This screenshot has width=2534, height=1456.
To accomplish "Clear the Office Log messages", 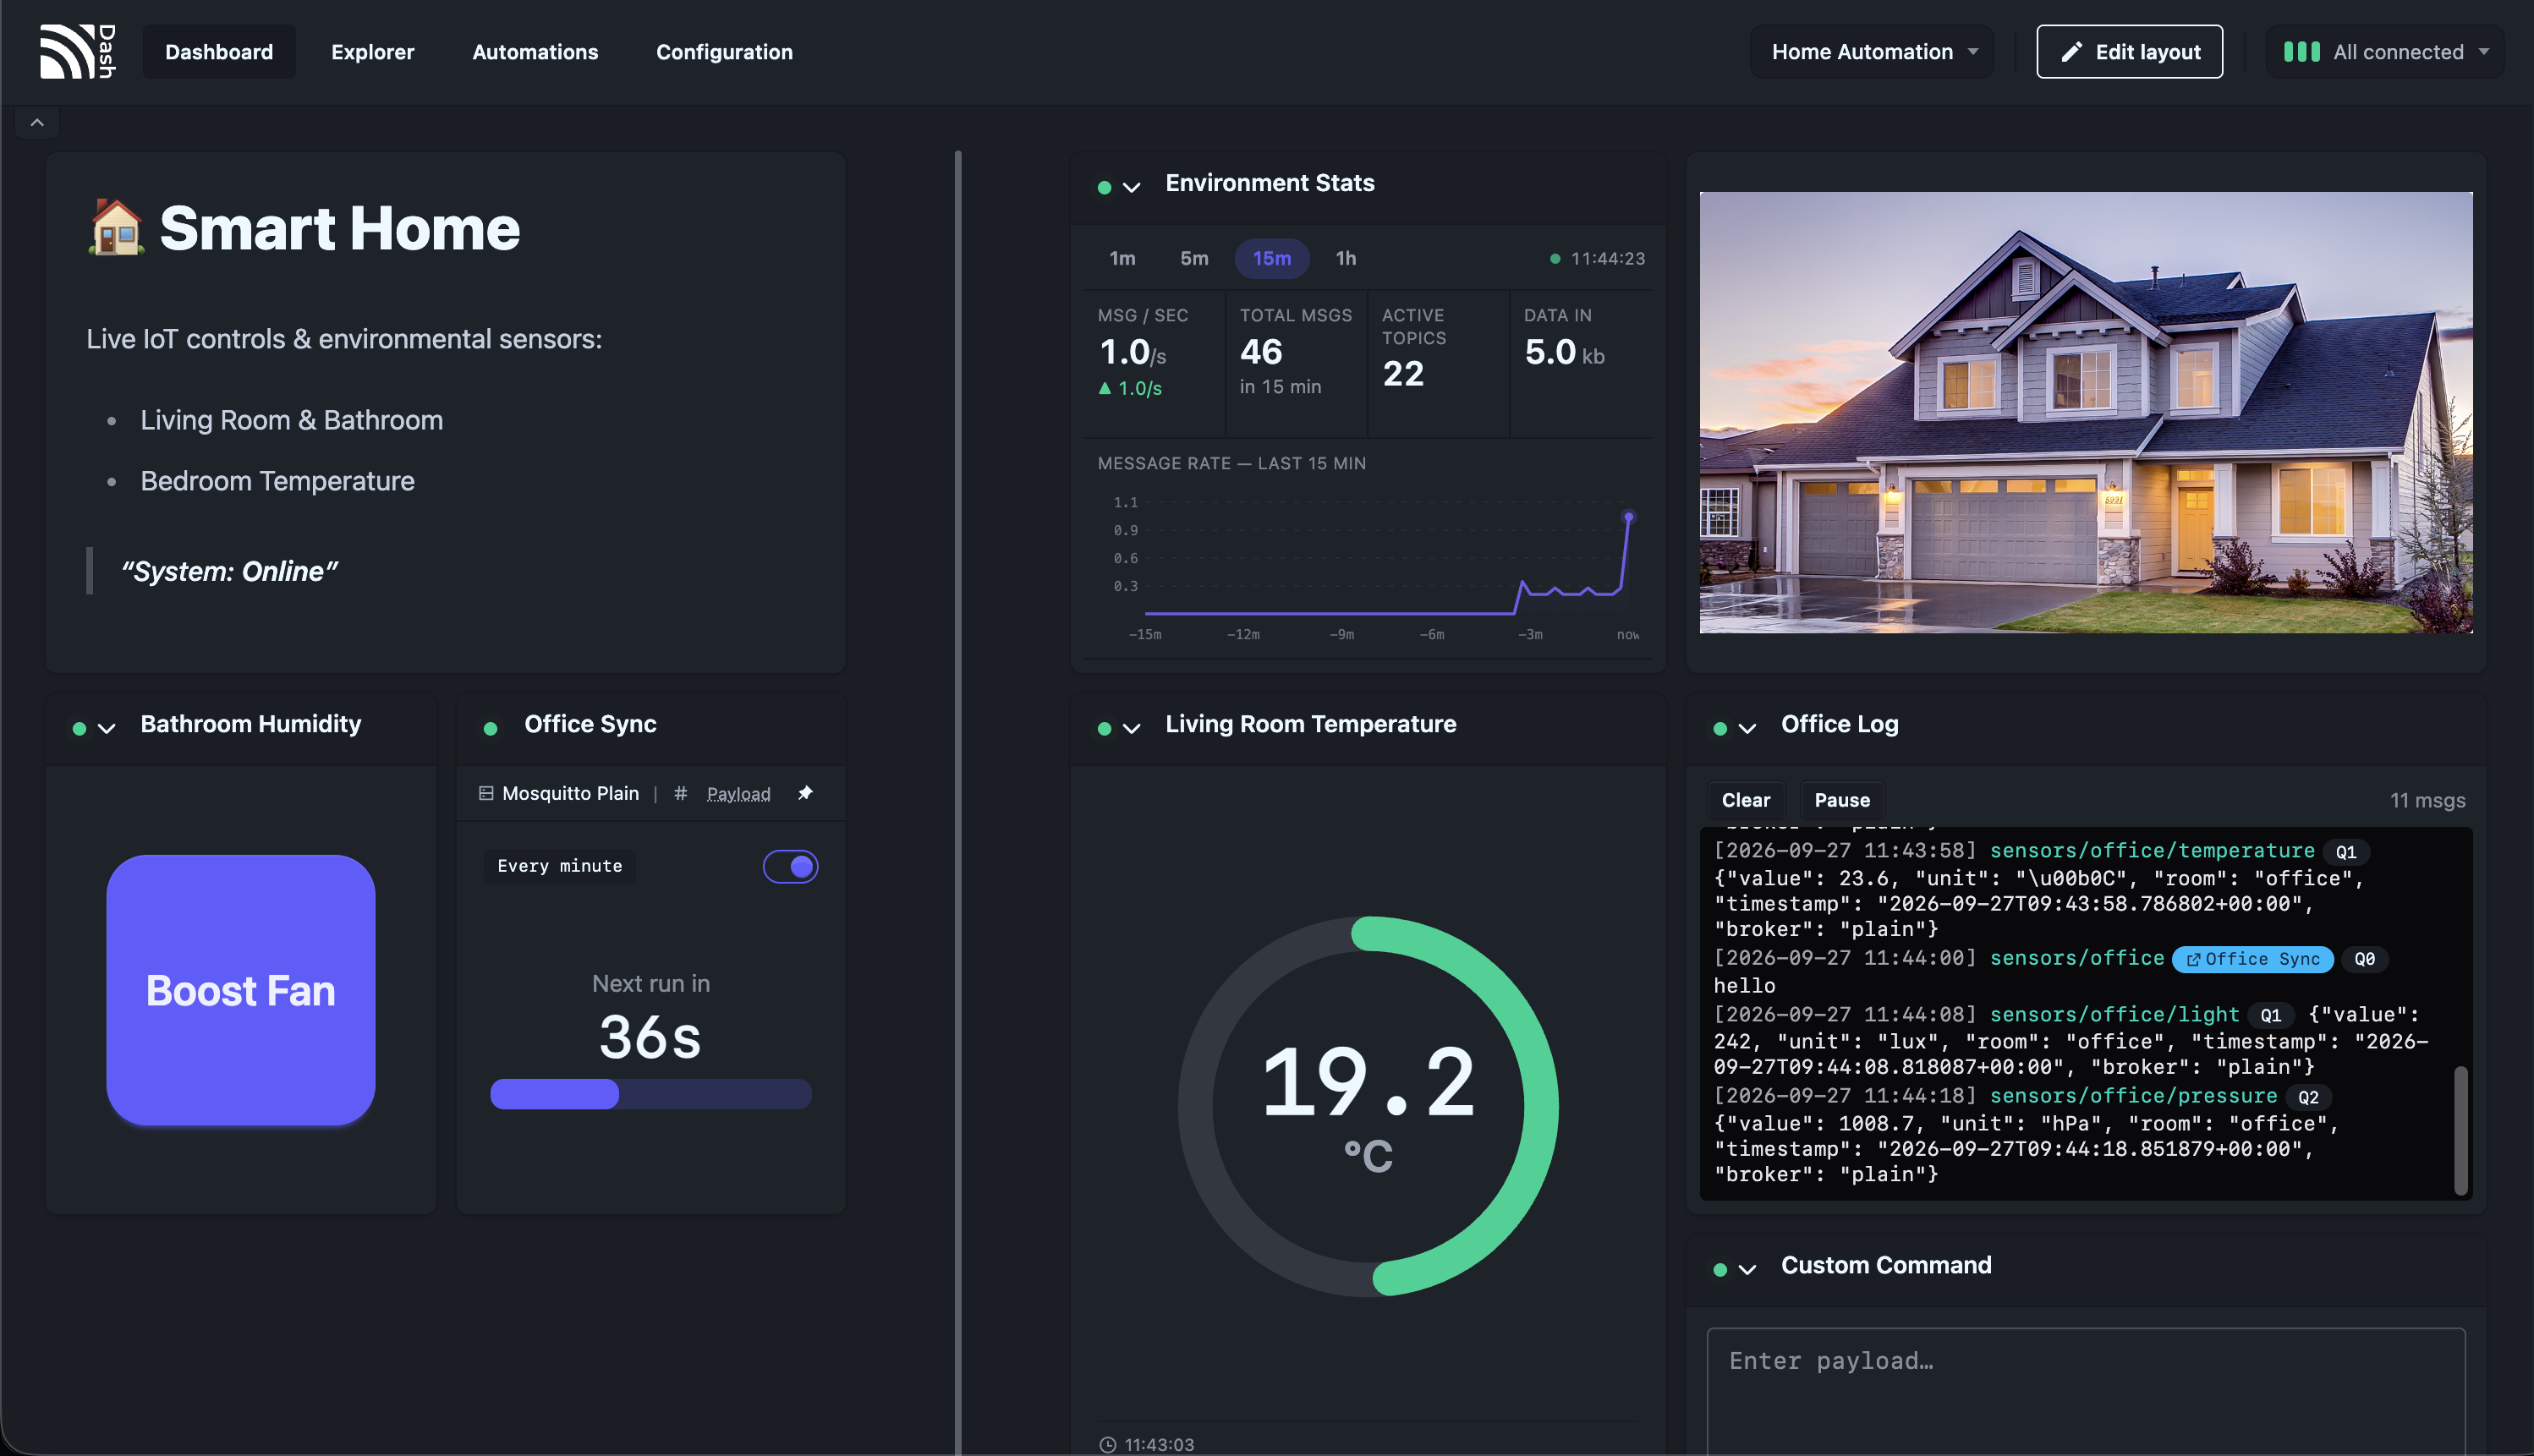I will (x=1745, y=800).
